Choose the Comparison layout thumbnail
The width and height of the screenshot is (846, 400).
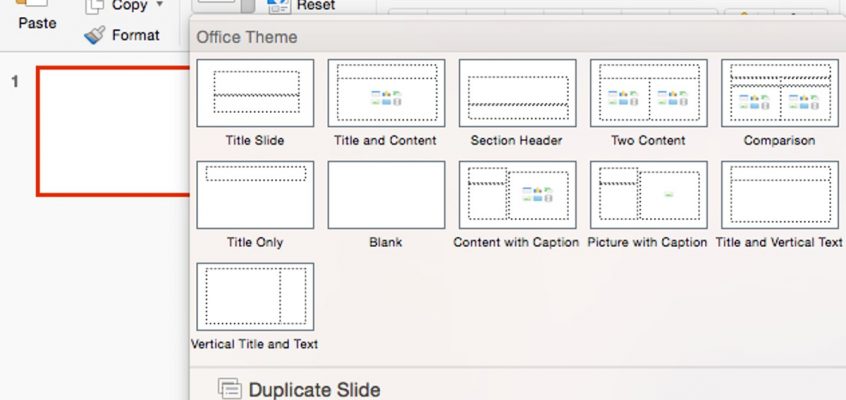click(x=780, y=93)
